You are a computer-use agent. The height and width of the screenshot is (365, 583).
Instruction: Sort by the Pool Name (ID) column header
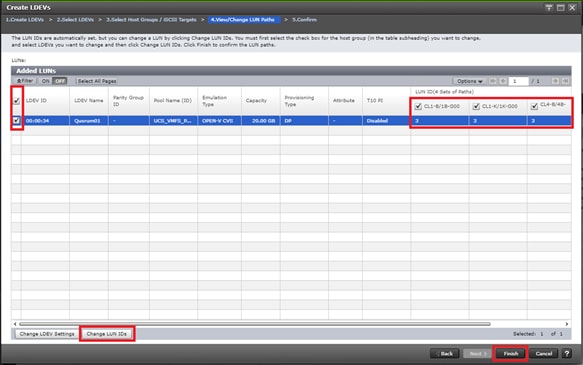click(x=173, y=101)
